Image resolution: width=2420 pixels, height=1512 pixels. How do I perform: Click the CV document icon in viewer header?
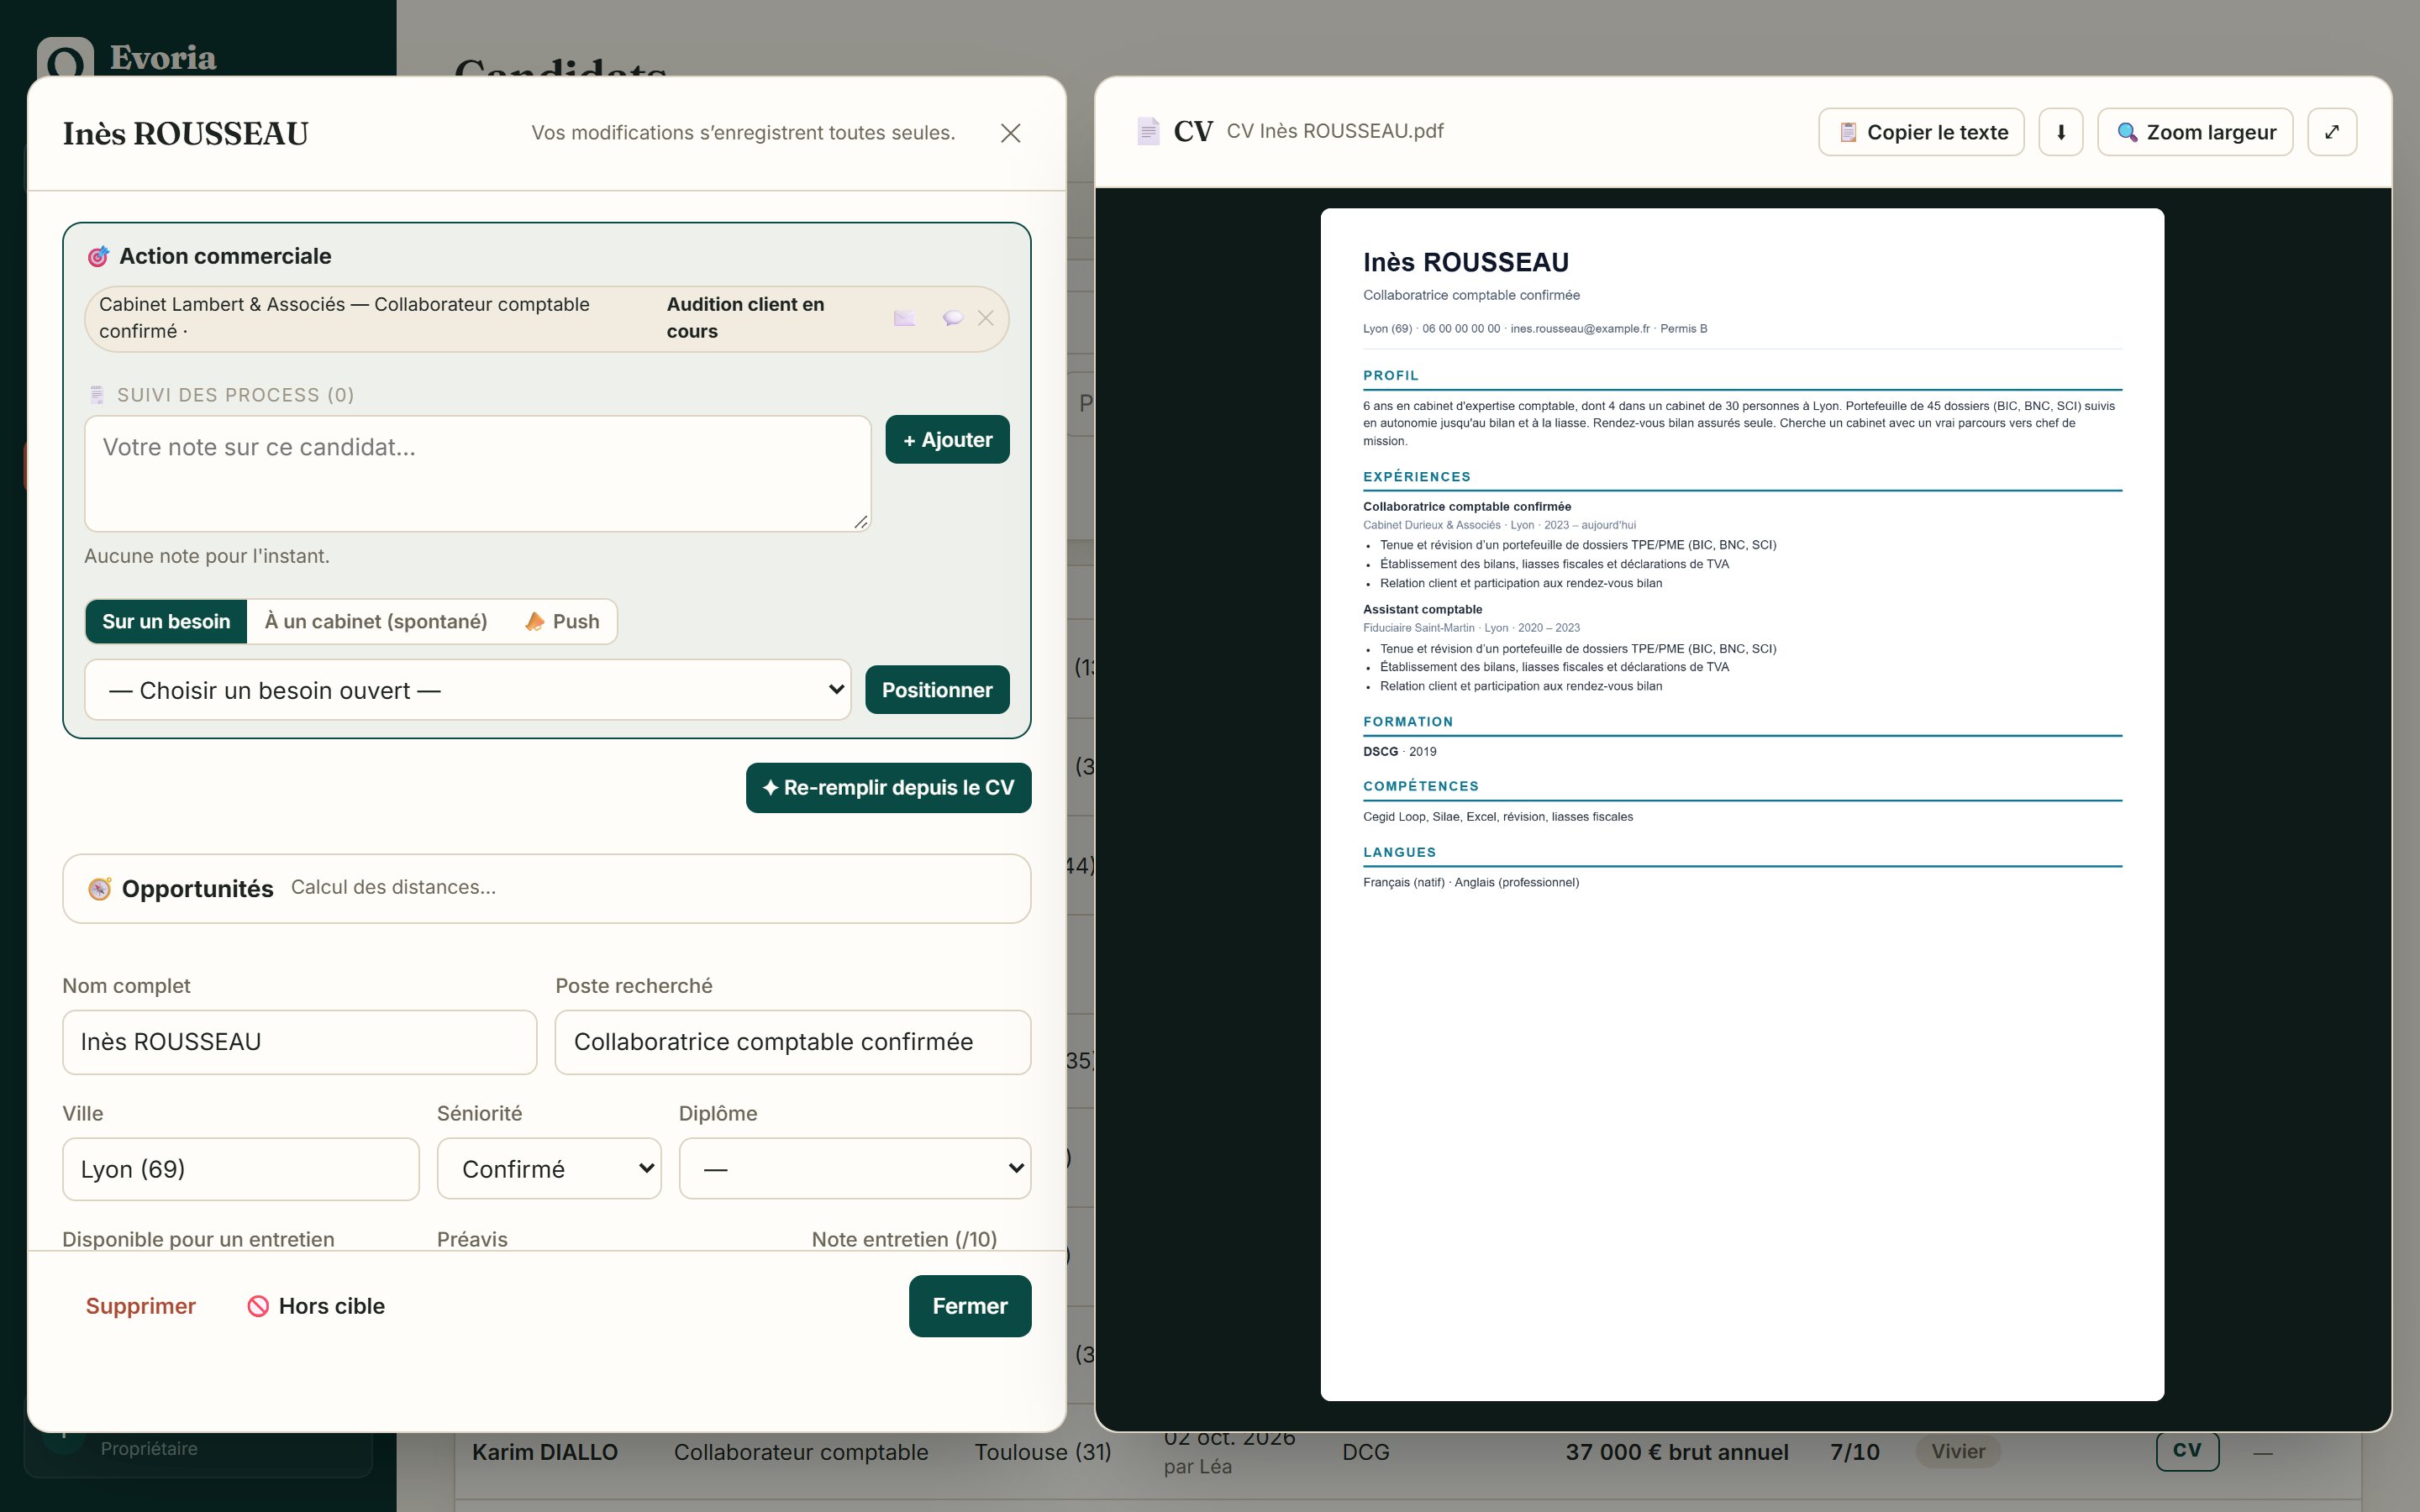pyautogui.click(x=1148, y=131)
